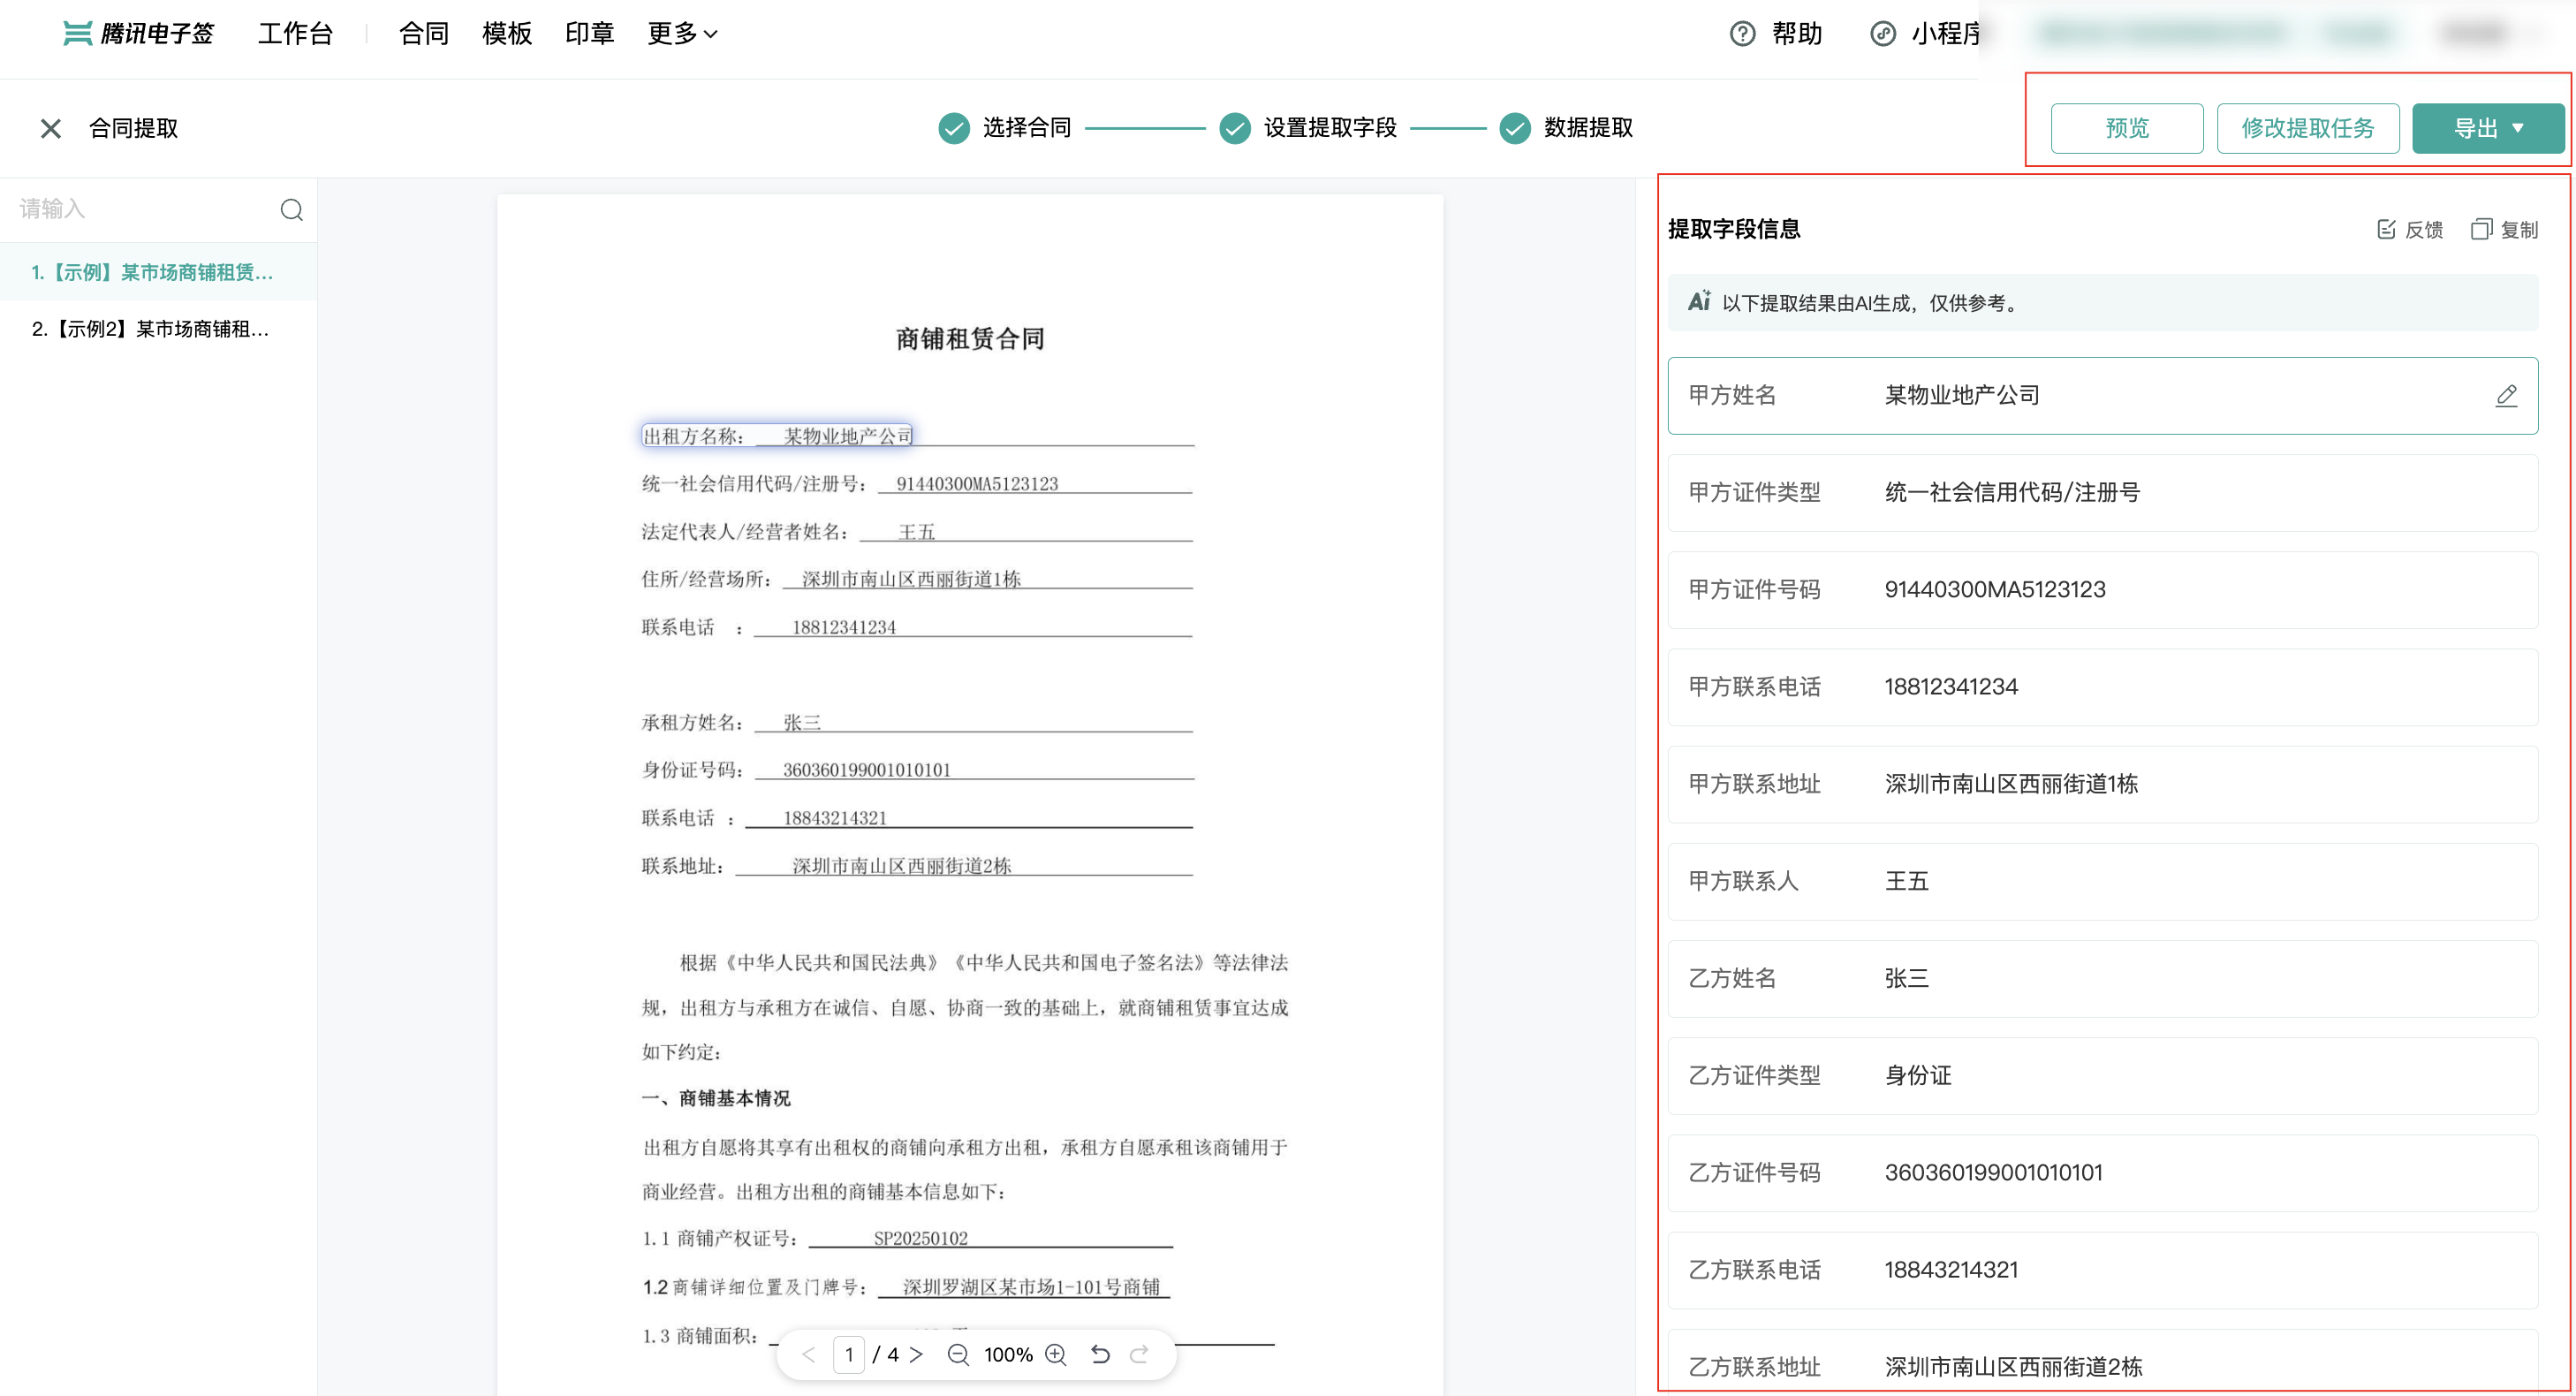
Task: Select the 乙方姓名 field row
Action: pyautogui.click(x=2103, y=978)
